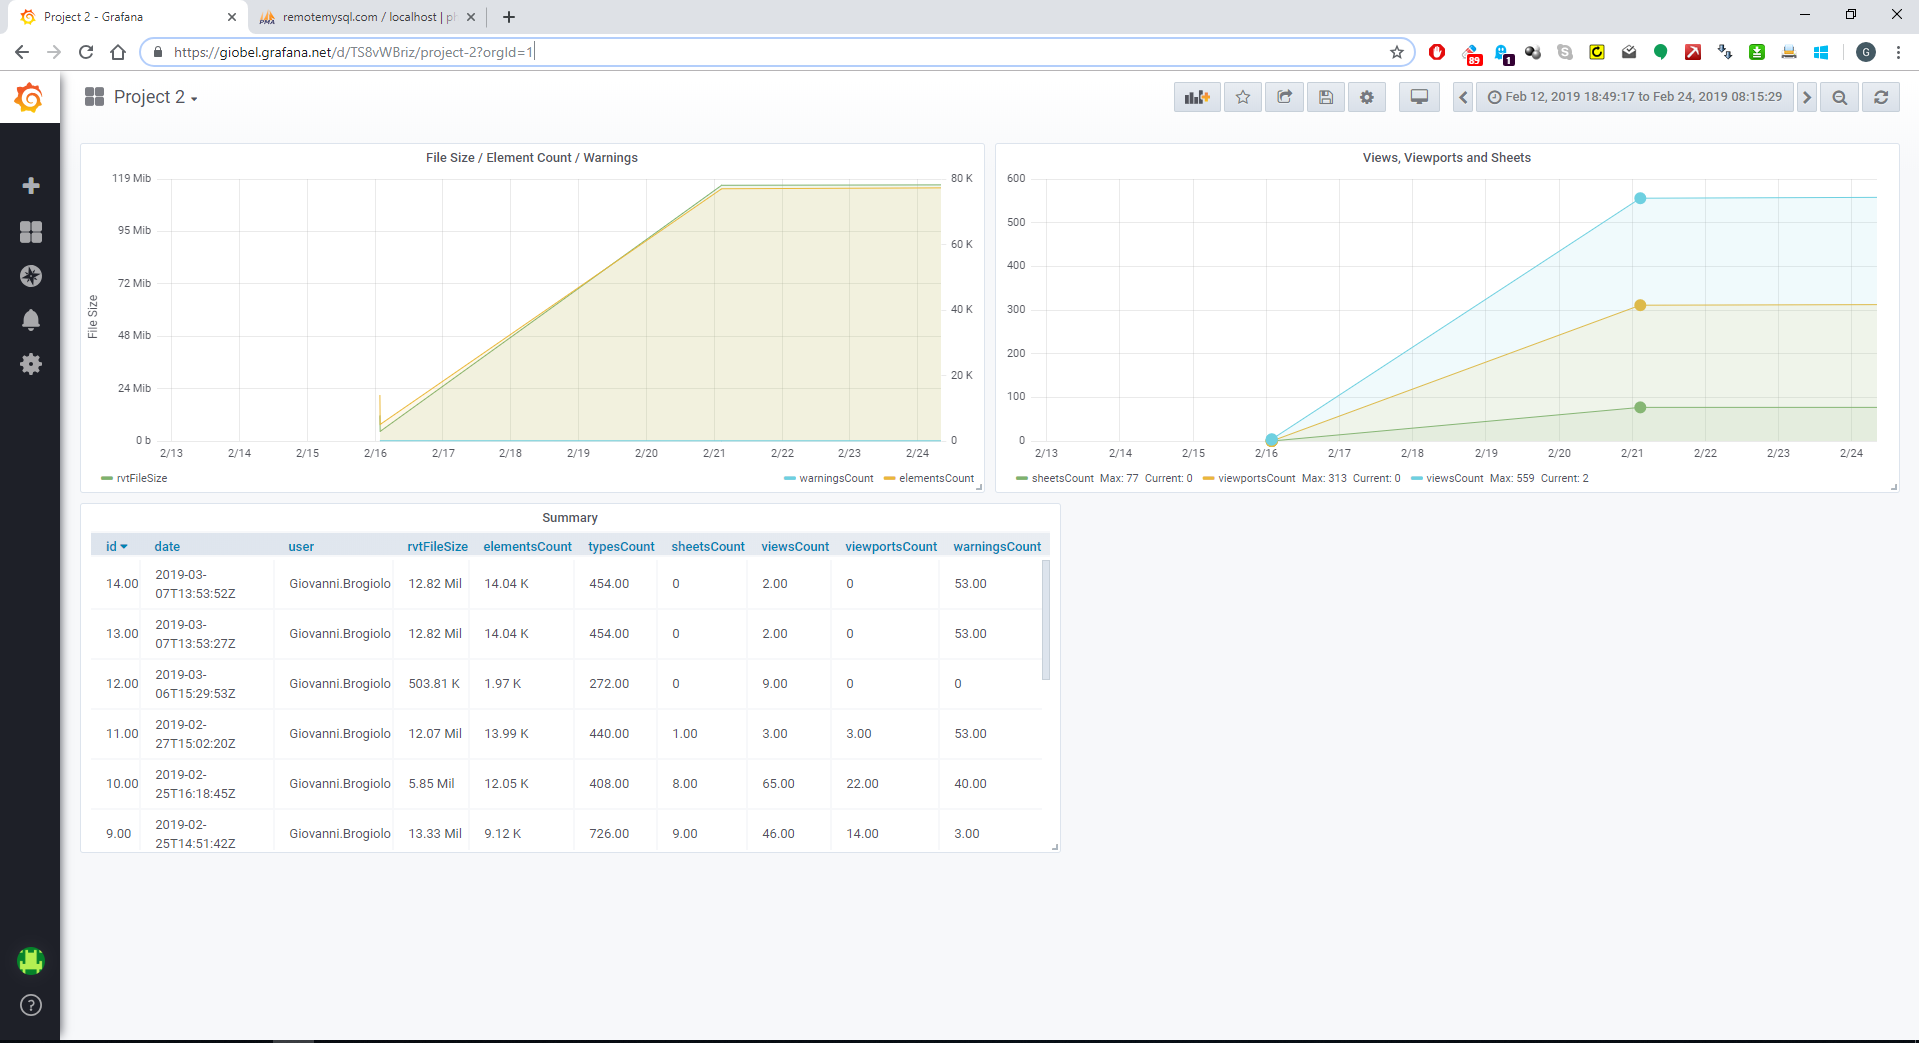Viewport: 1919px width, 1043px height.
Task: Click the viewsCount data point at 2/21
Action: (x=1640, y=199)
